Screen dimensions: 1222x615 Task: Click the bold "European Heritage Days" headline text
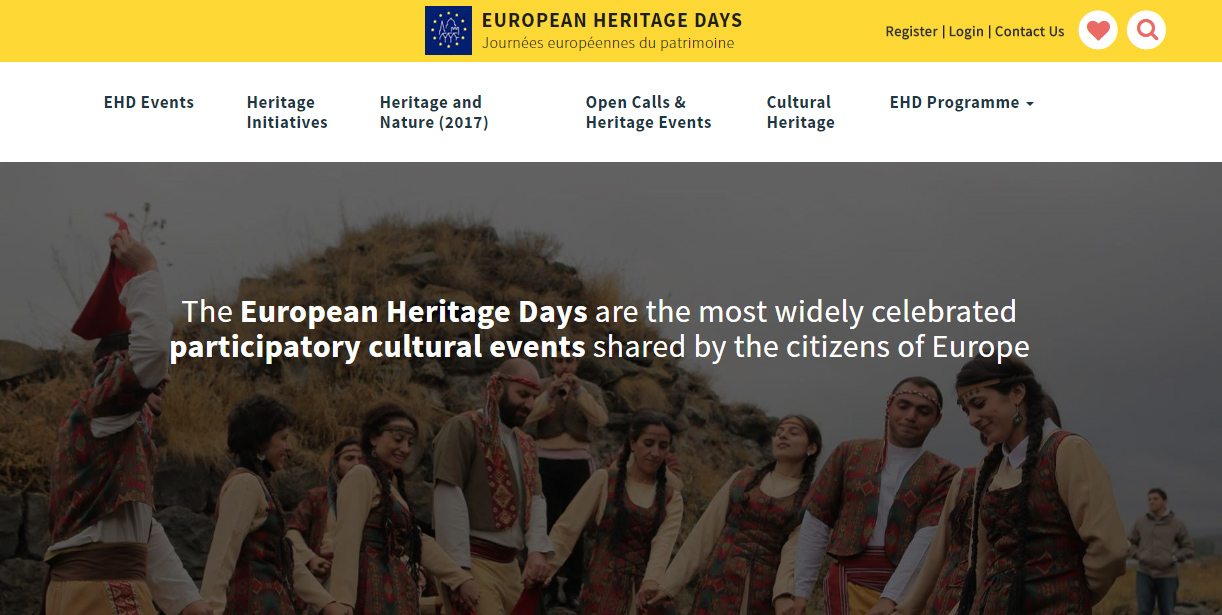point(413,311)
